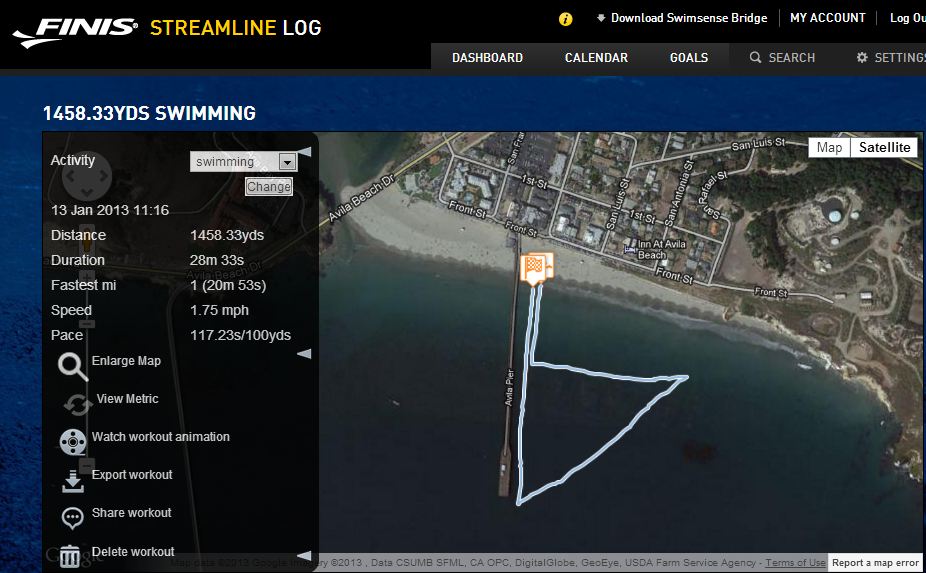Image resolution: width=926 pixels, height=573 pixels.
Task: Switch map to Satellite view
Action: click(x=884, y=147)
